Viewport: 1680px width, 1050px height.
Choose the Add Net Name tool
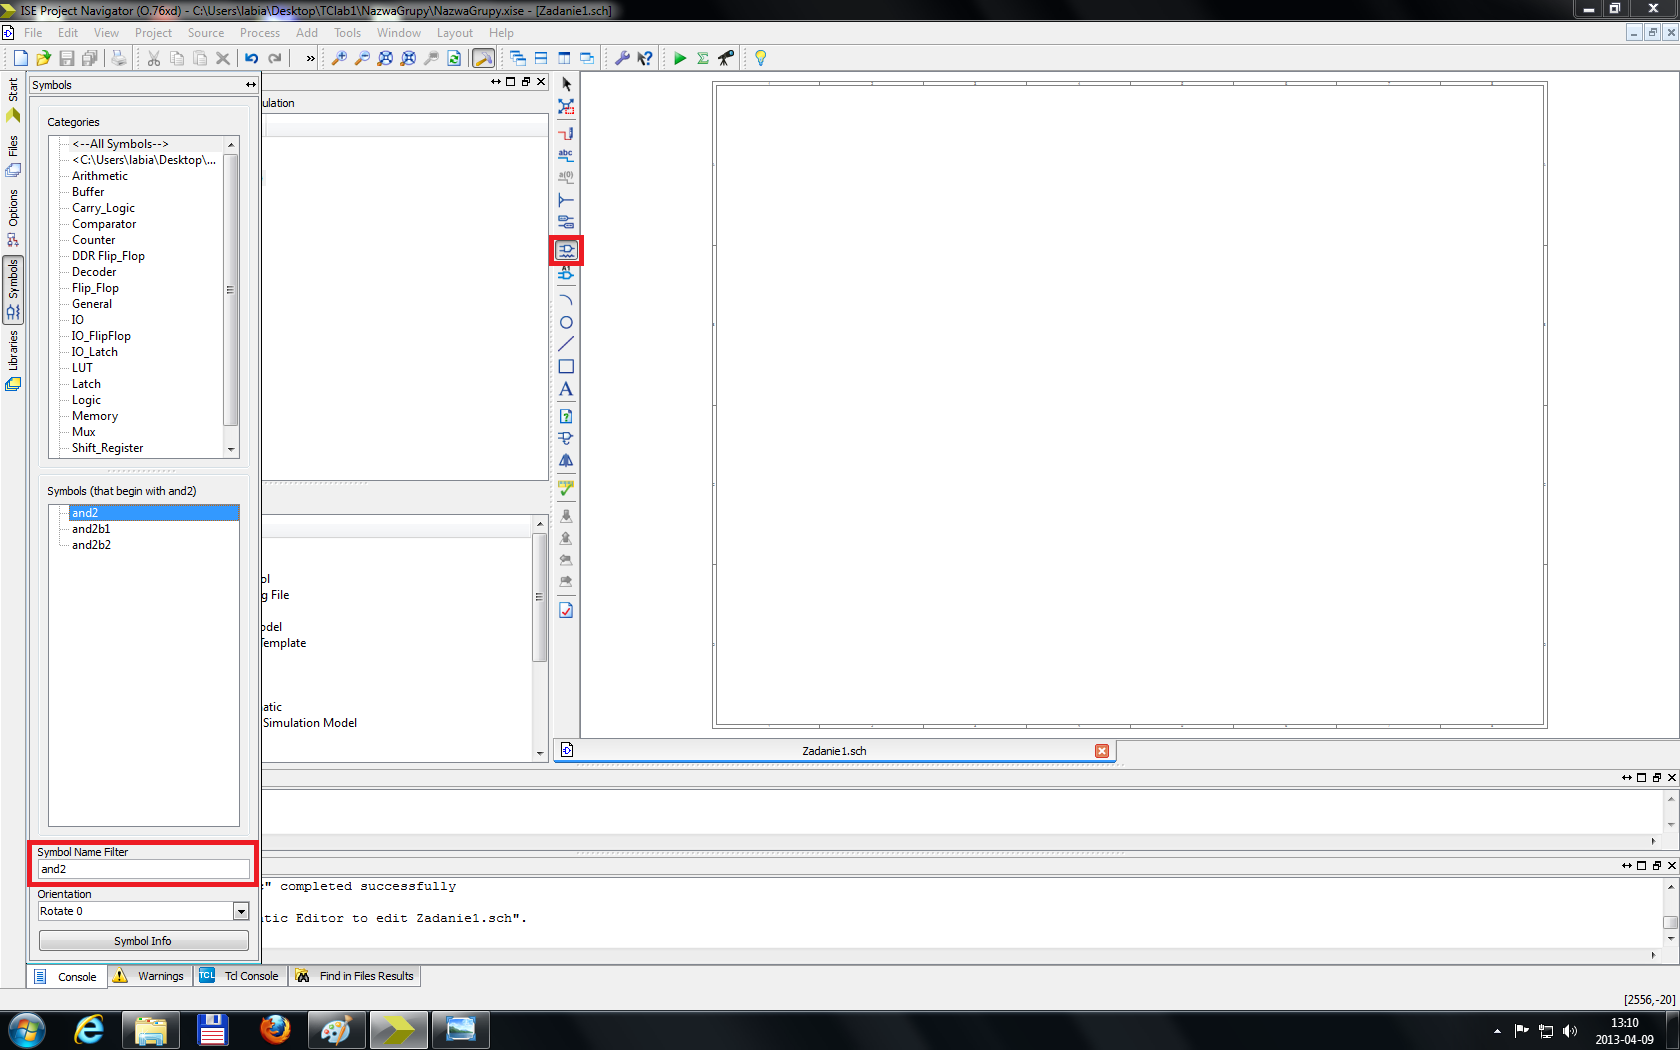566,154
